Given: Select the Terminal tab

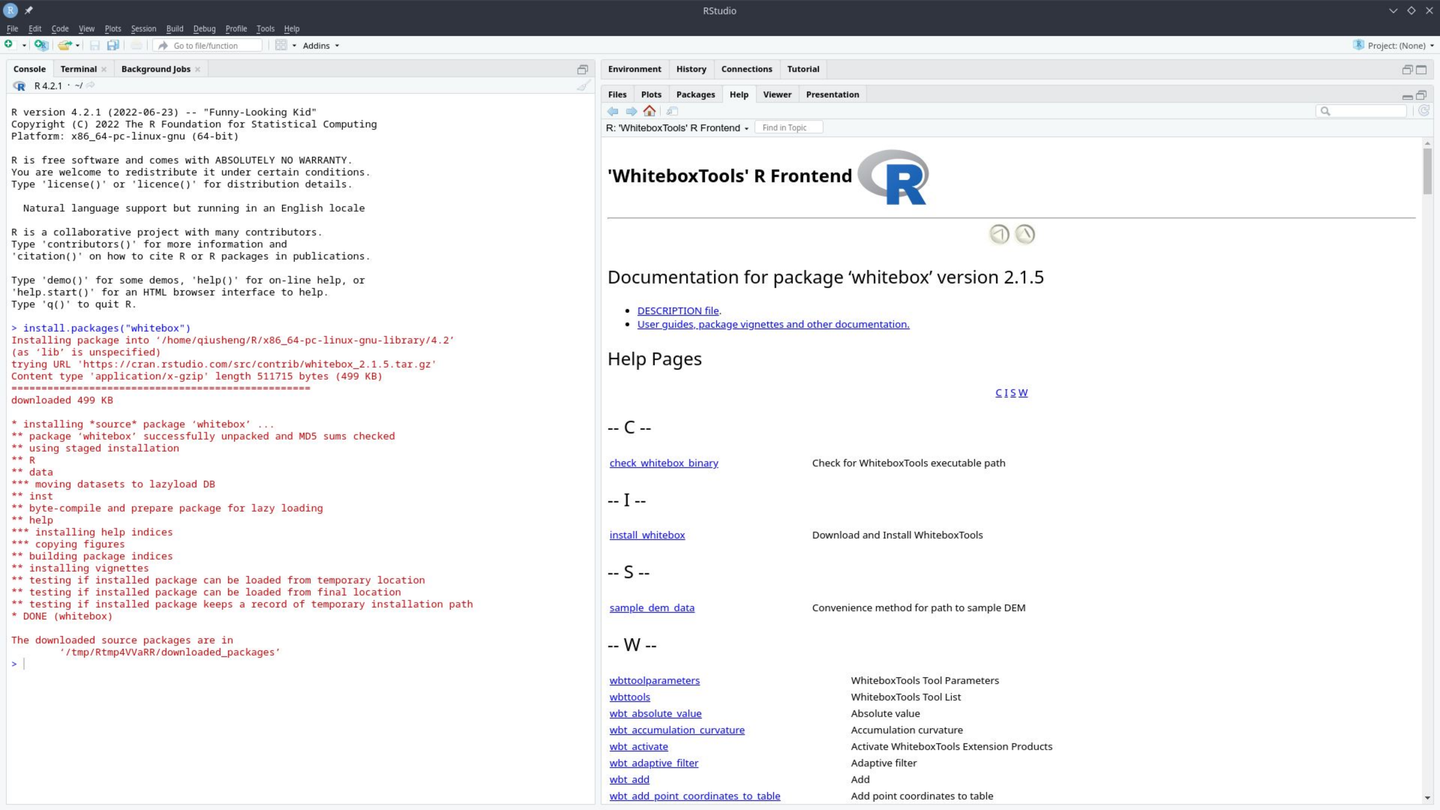Looking at the screenshot, I should tap(78, 69).
